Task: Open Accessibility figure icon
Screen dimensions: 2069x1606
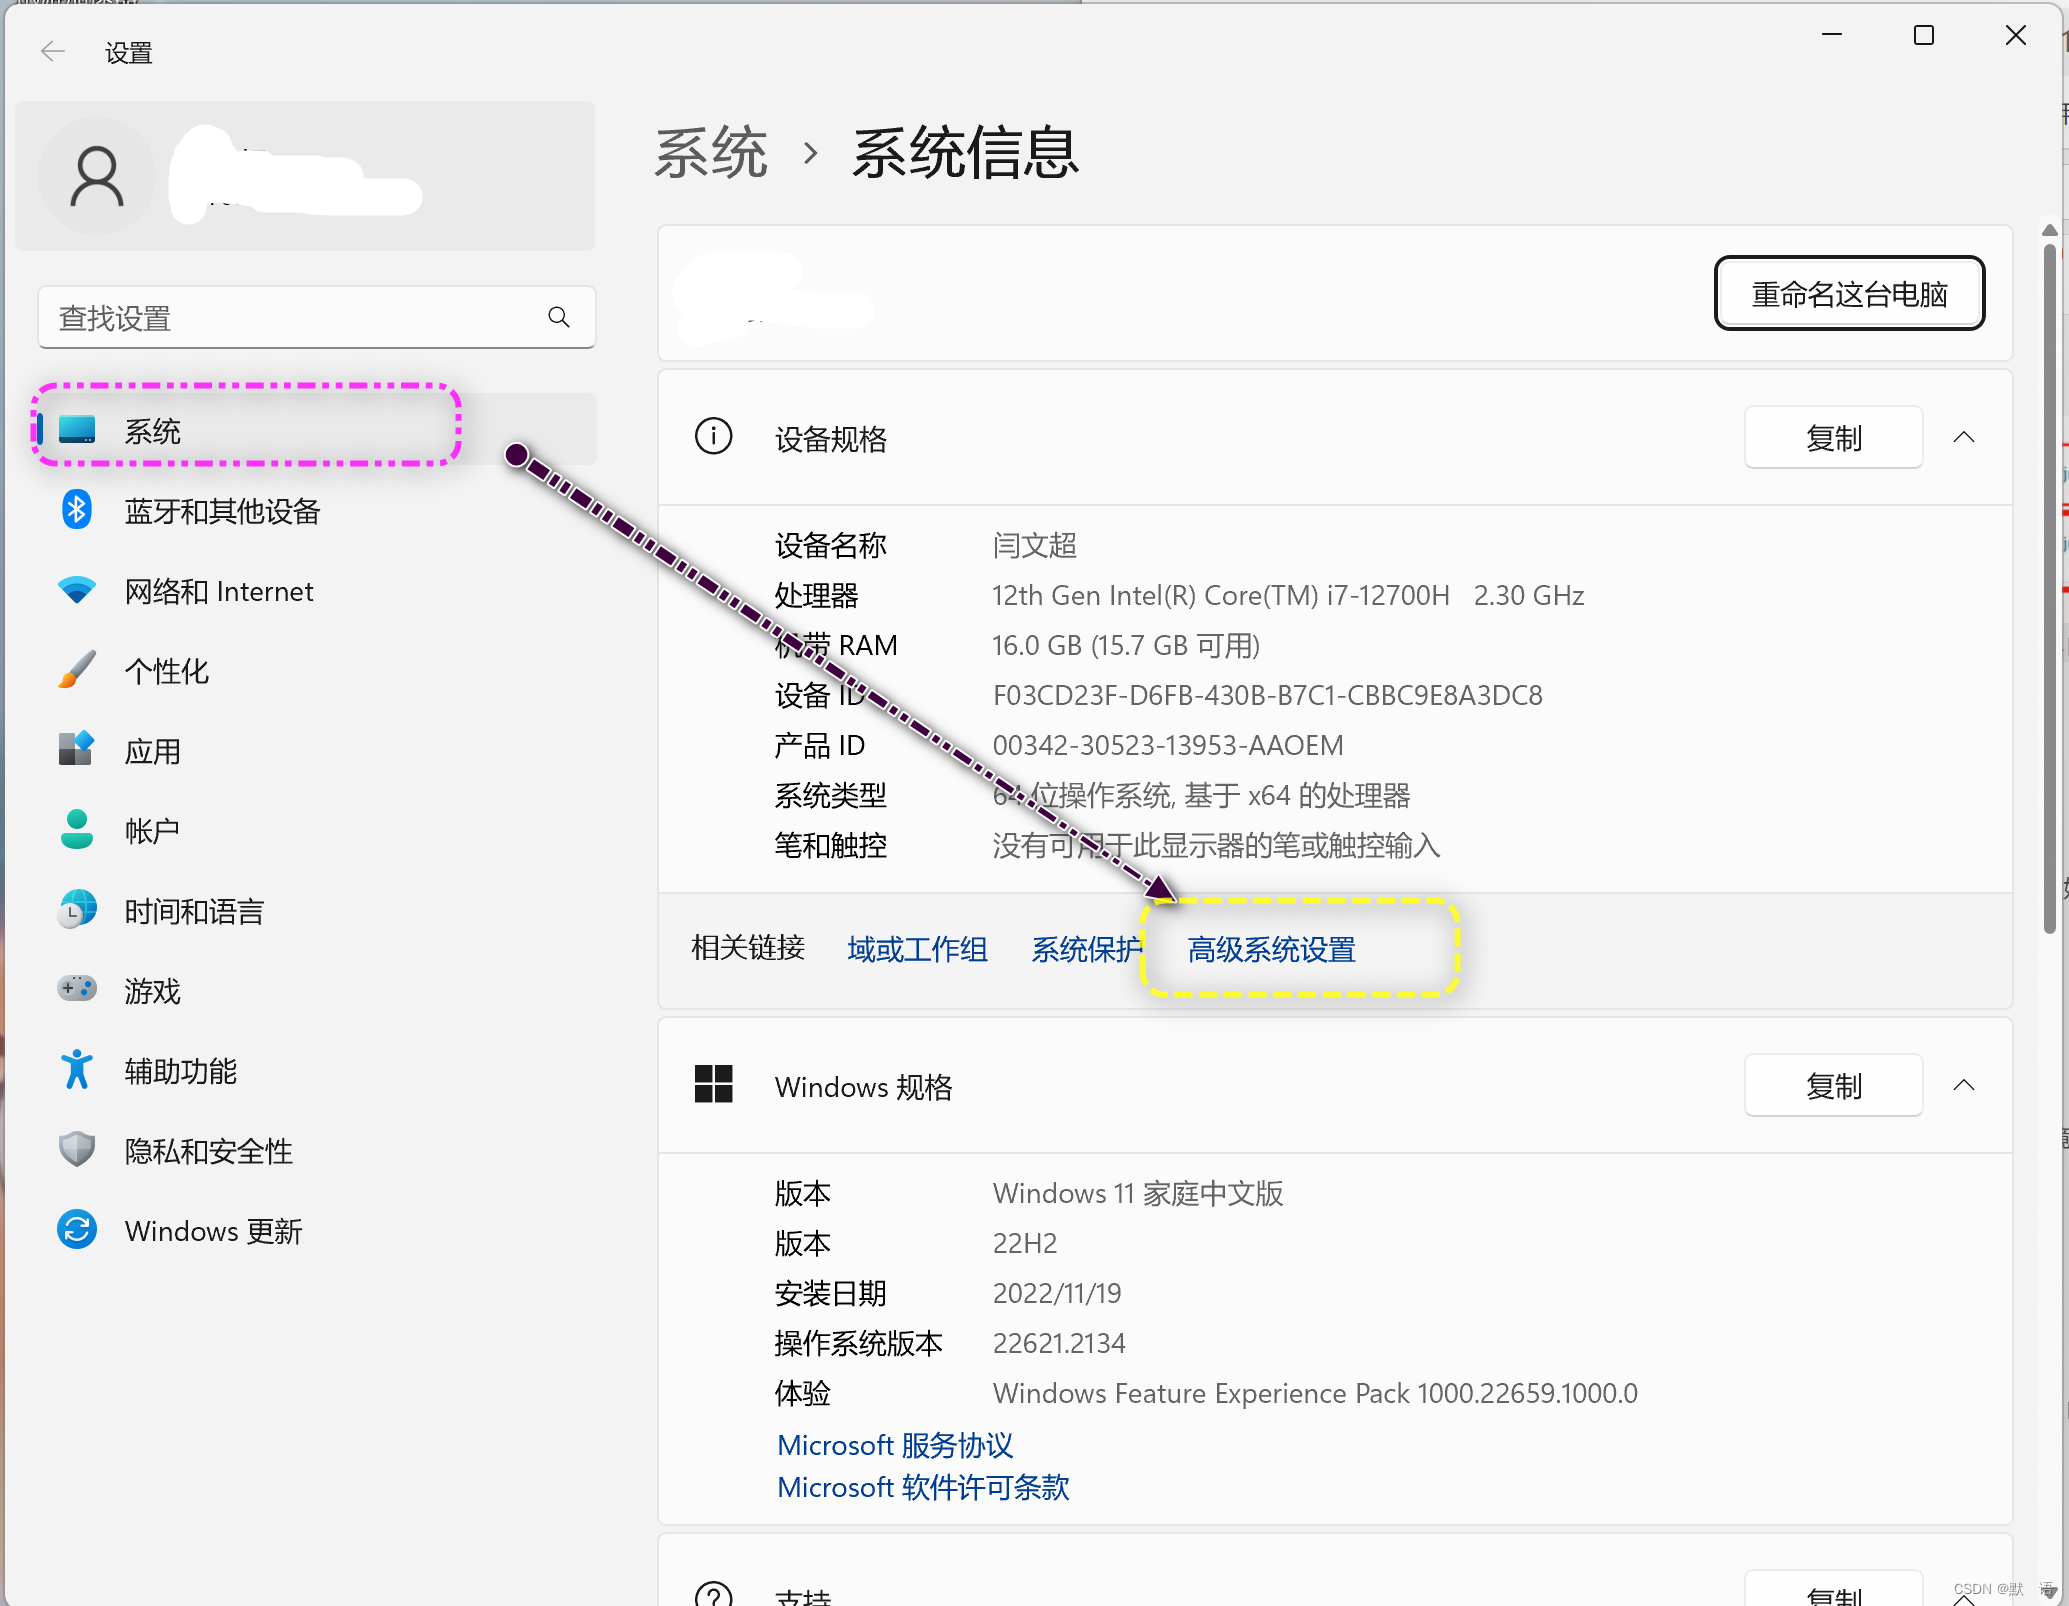Action: tap(76, 1070)
